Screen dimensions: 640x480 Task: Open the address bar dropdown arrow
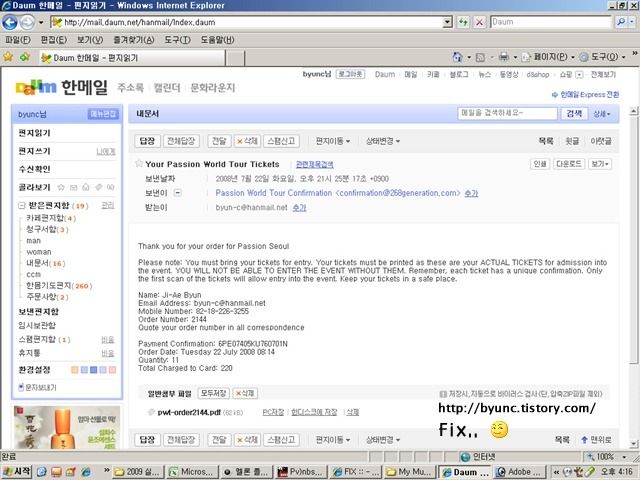pos(448,22)
